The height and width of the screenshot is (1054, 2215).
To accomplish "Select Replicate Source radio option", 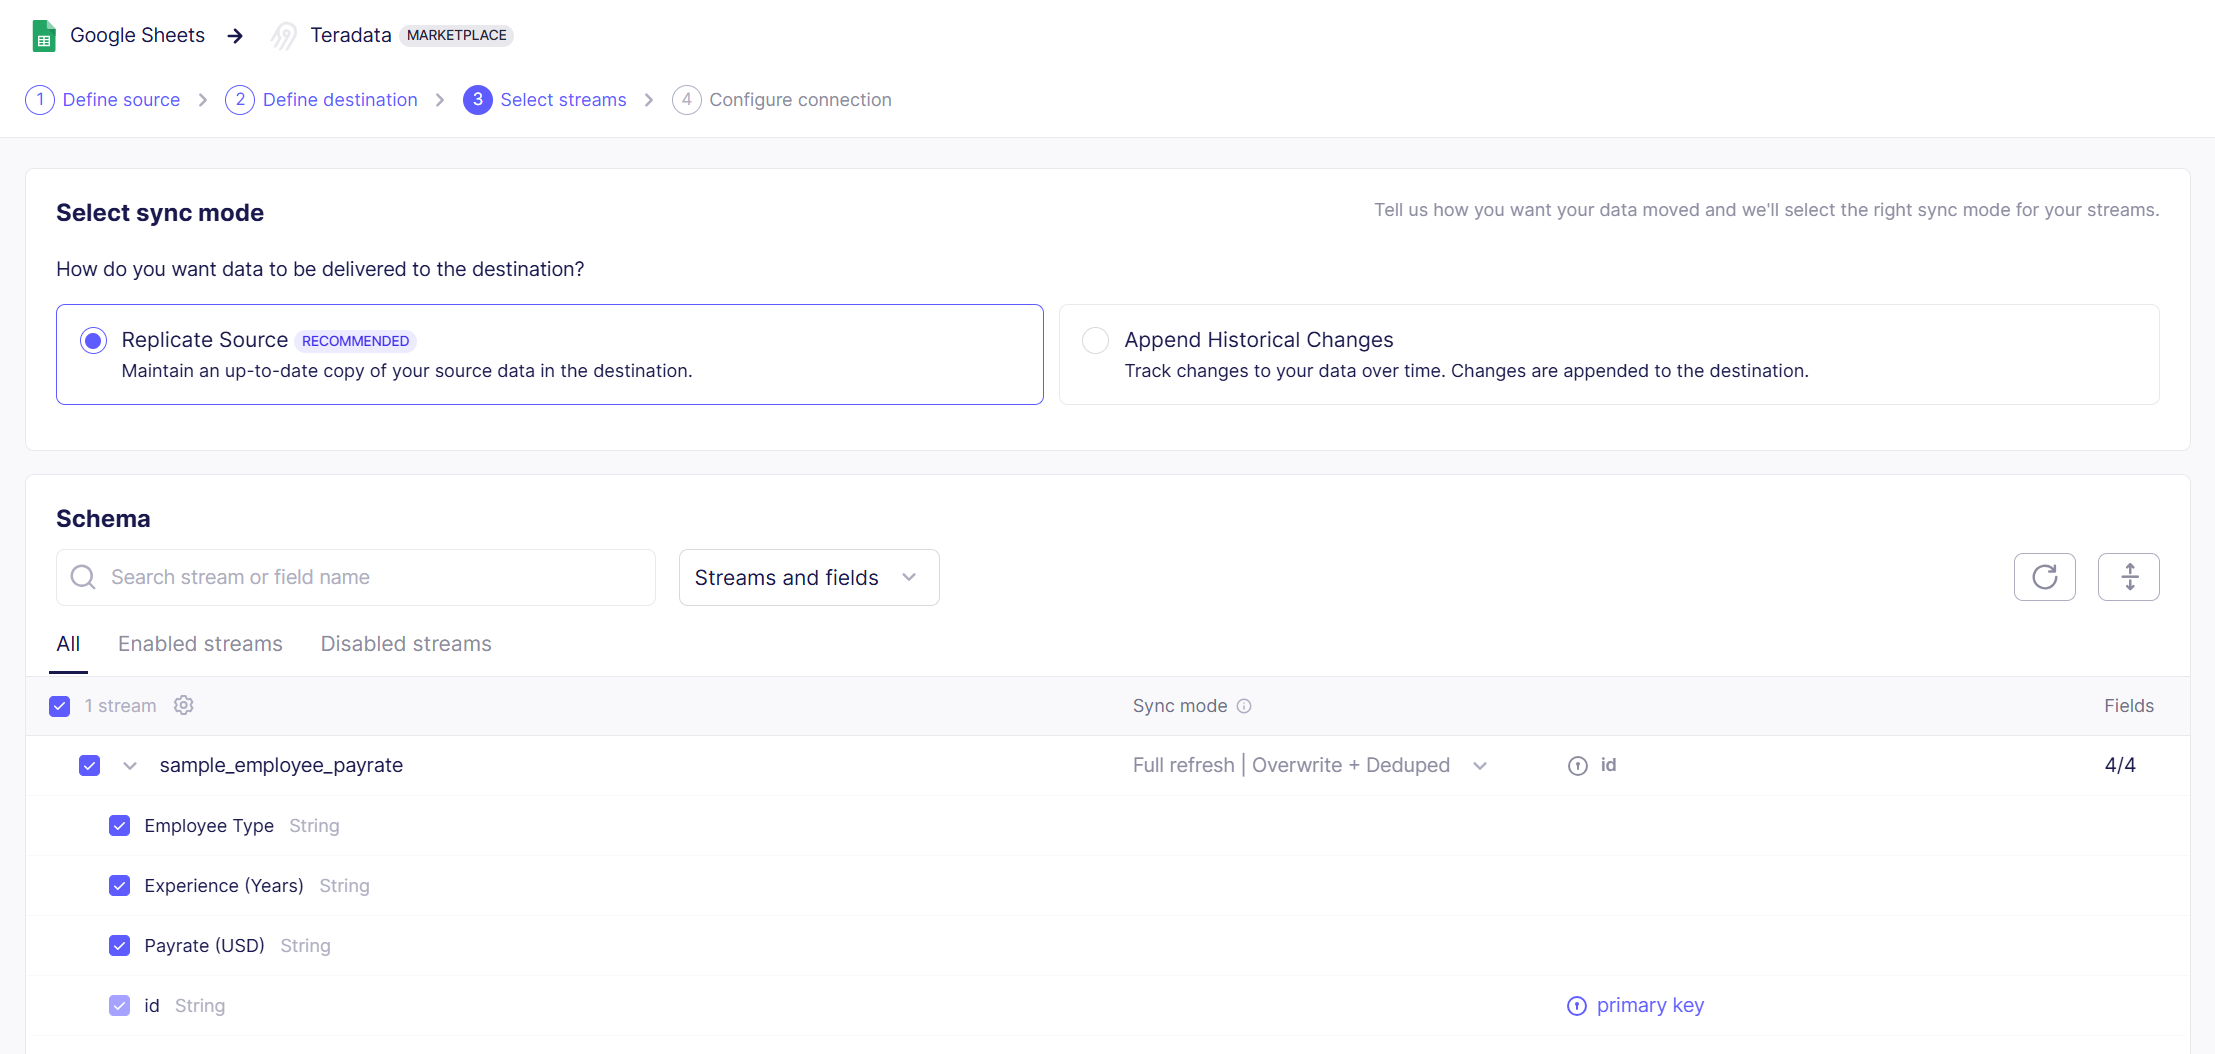I will click(93, 341).
